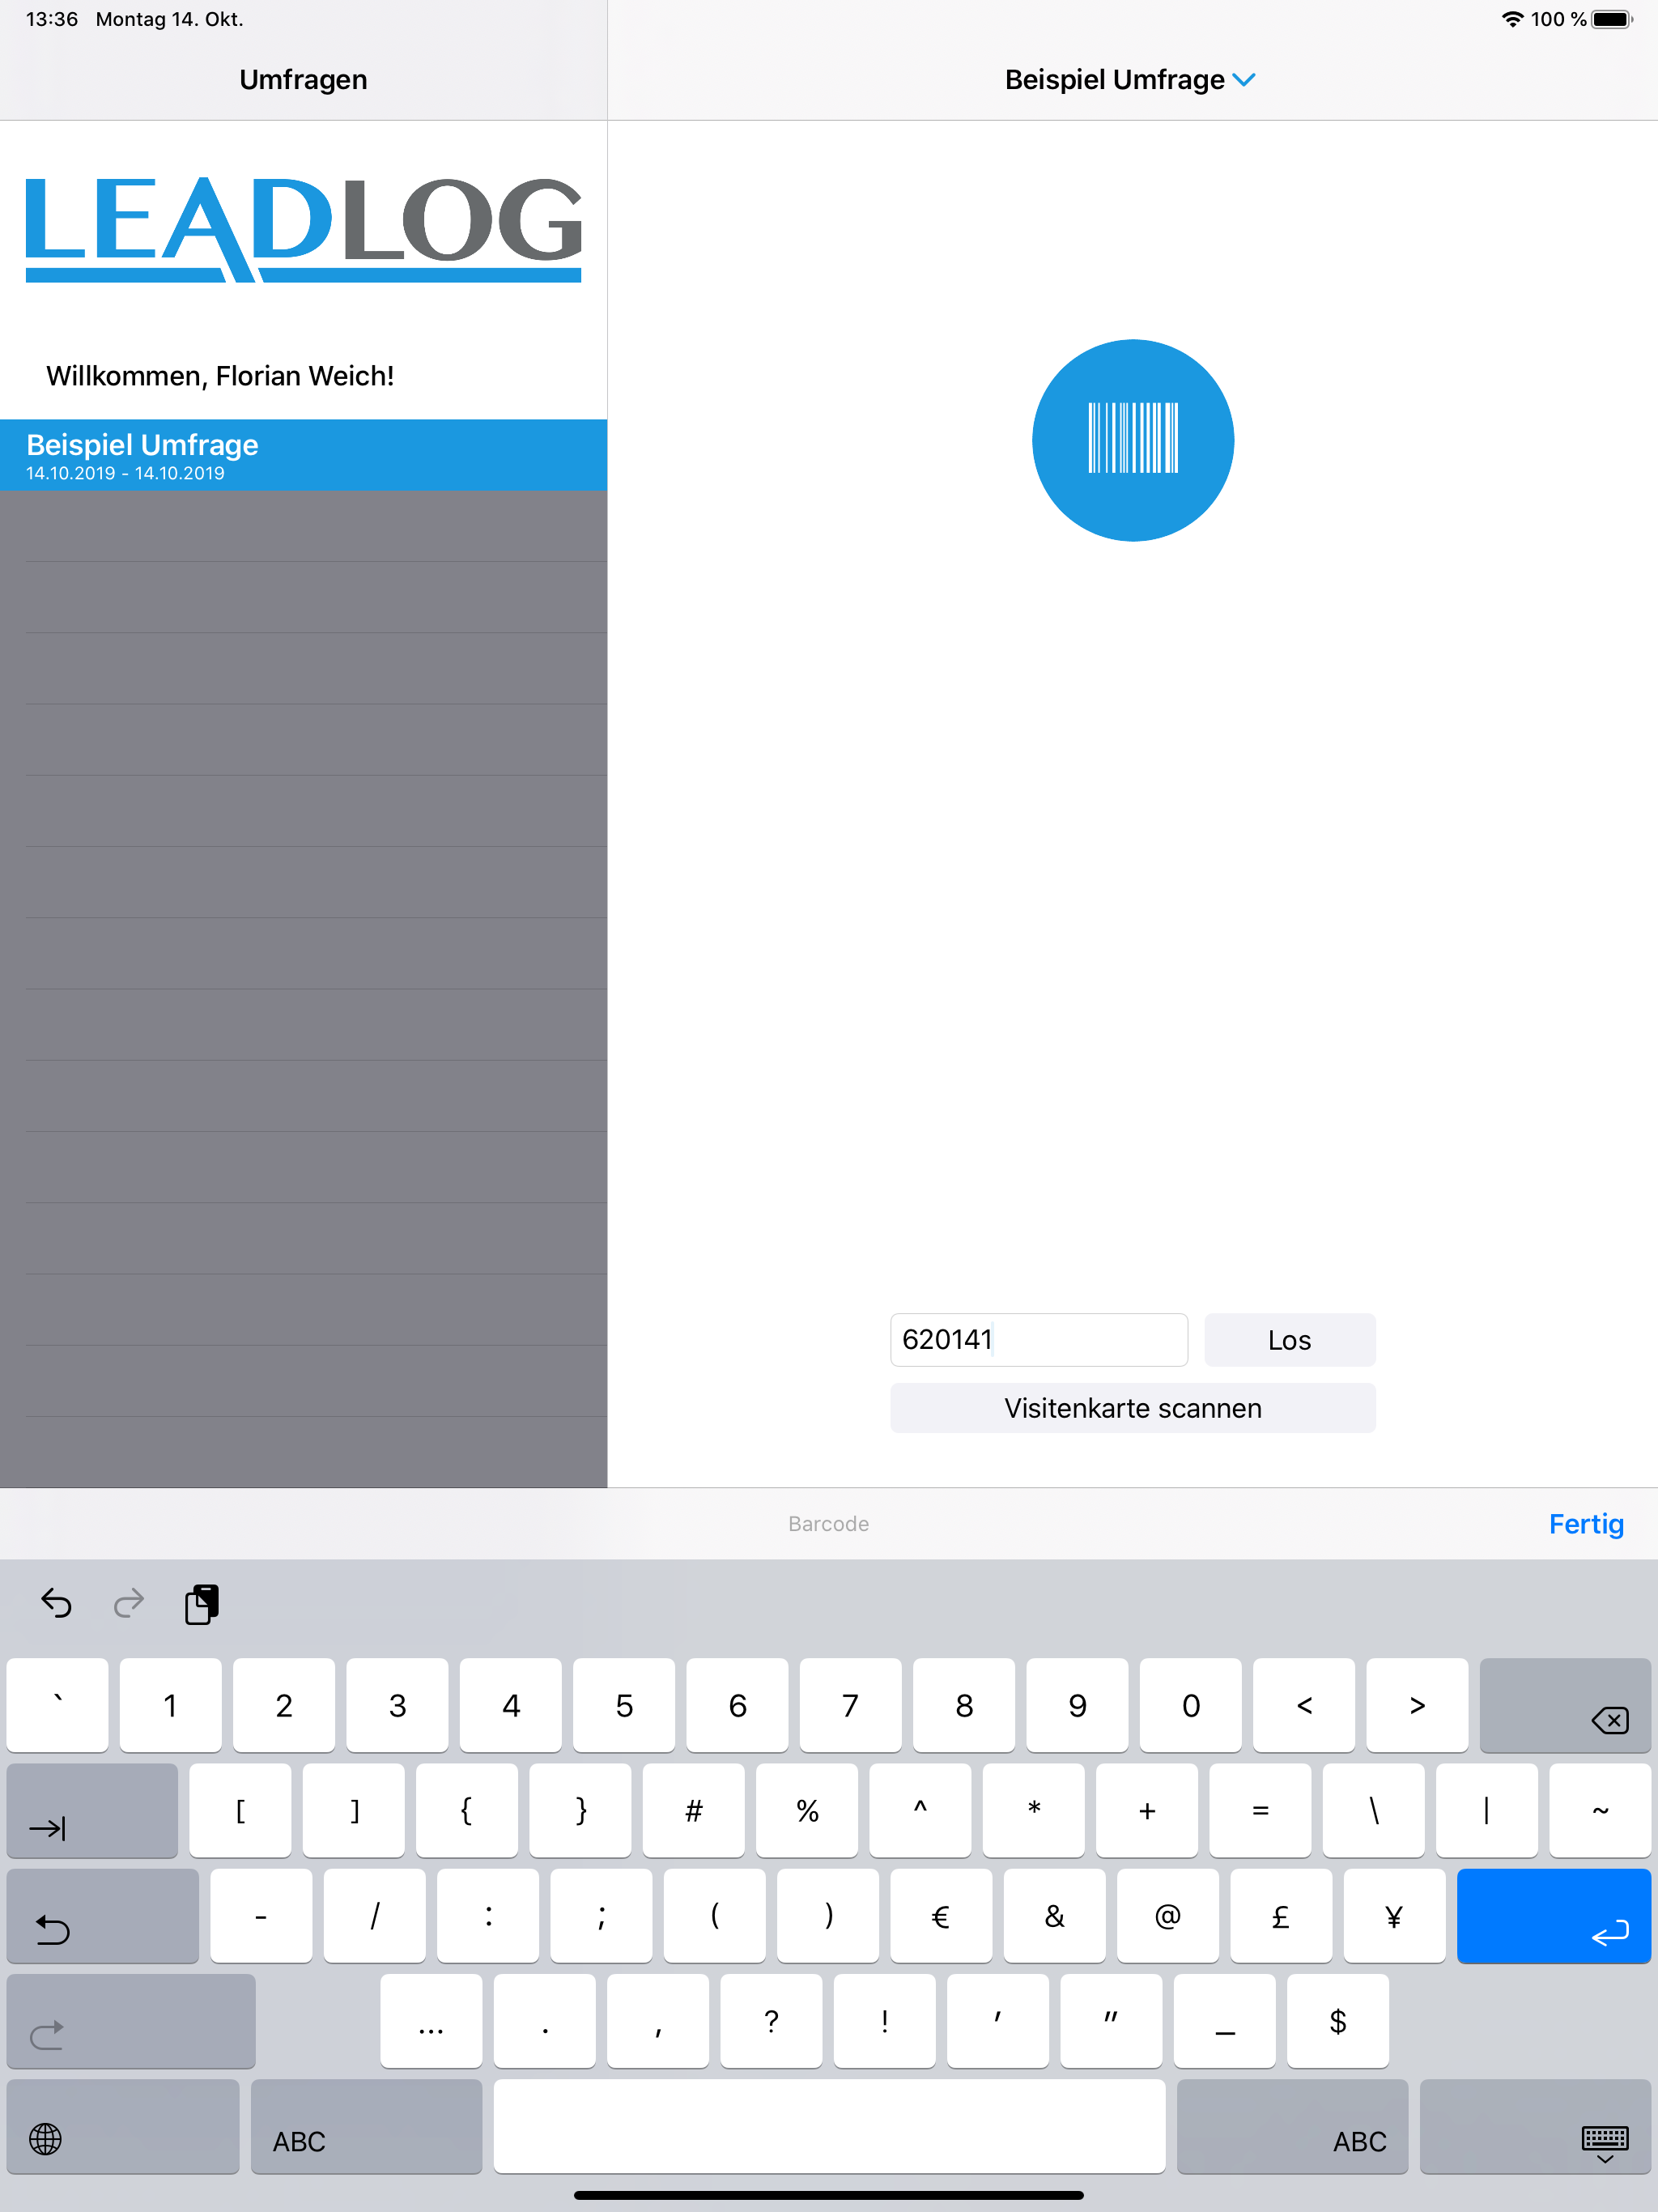Screen dimensions: 1658x2212
Task: Tap the greater-than key
Action: [x=1417, y=1705]
